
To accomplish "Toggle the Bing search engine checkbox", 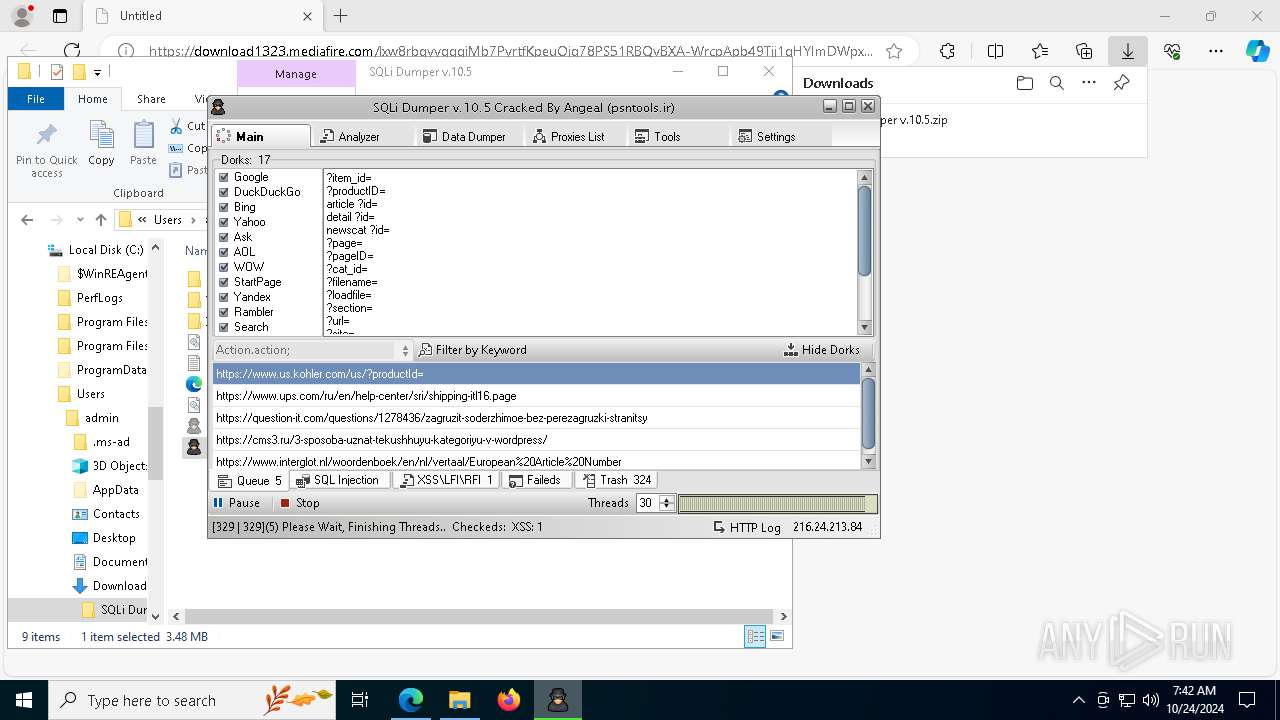I will point(224,207).
